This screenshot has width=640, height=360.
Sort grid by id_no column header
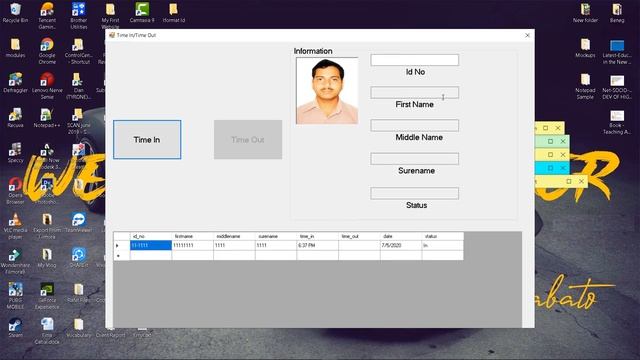tap(151, 236)
